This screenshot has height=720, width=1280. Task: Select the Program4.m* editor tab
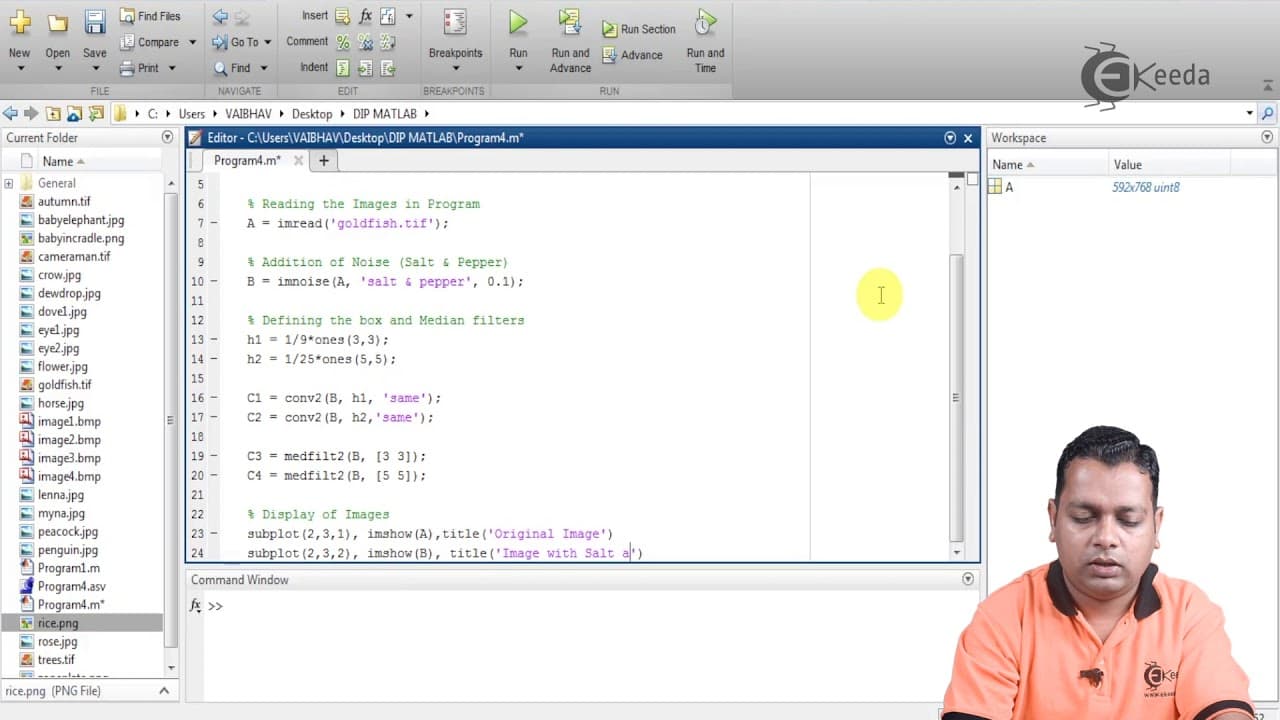(247, 160)
